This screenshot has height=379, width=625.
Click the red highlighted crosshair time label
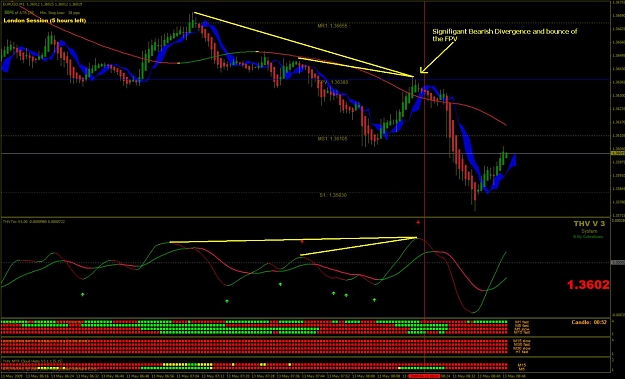[x=424, y=376]
